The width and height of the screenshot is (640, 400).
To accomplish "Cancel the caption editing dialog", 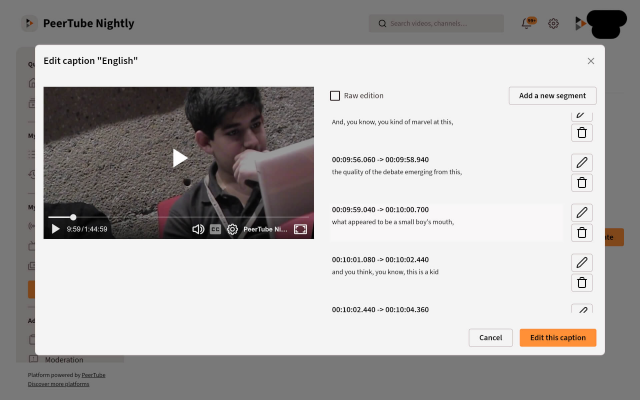I will [490, 338].
